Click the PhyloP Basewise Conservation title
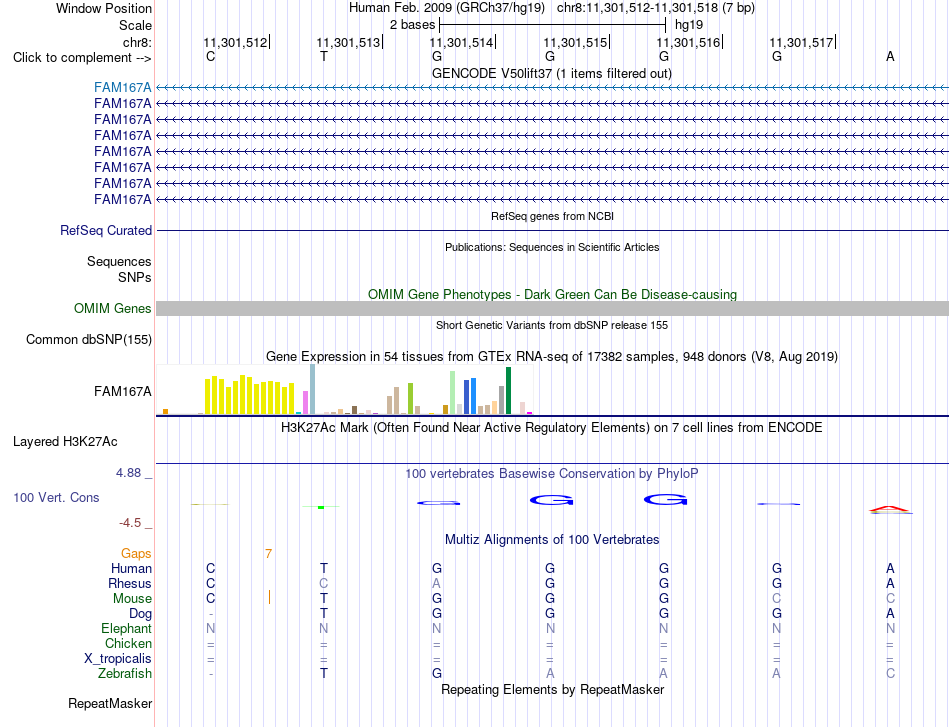 click(x=551, y=474)
